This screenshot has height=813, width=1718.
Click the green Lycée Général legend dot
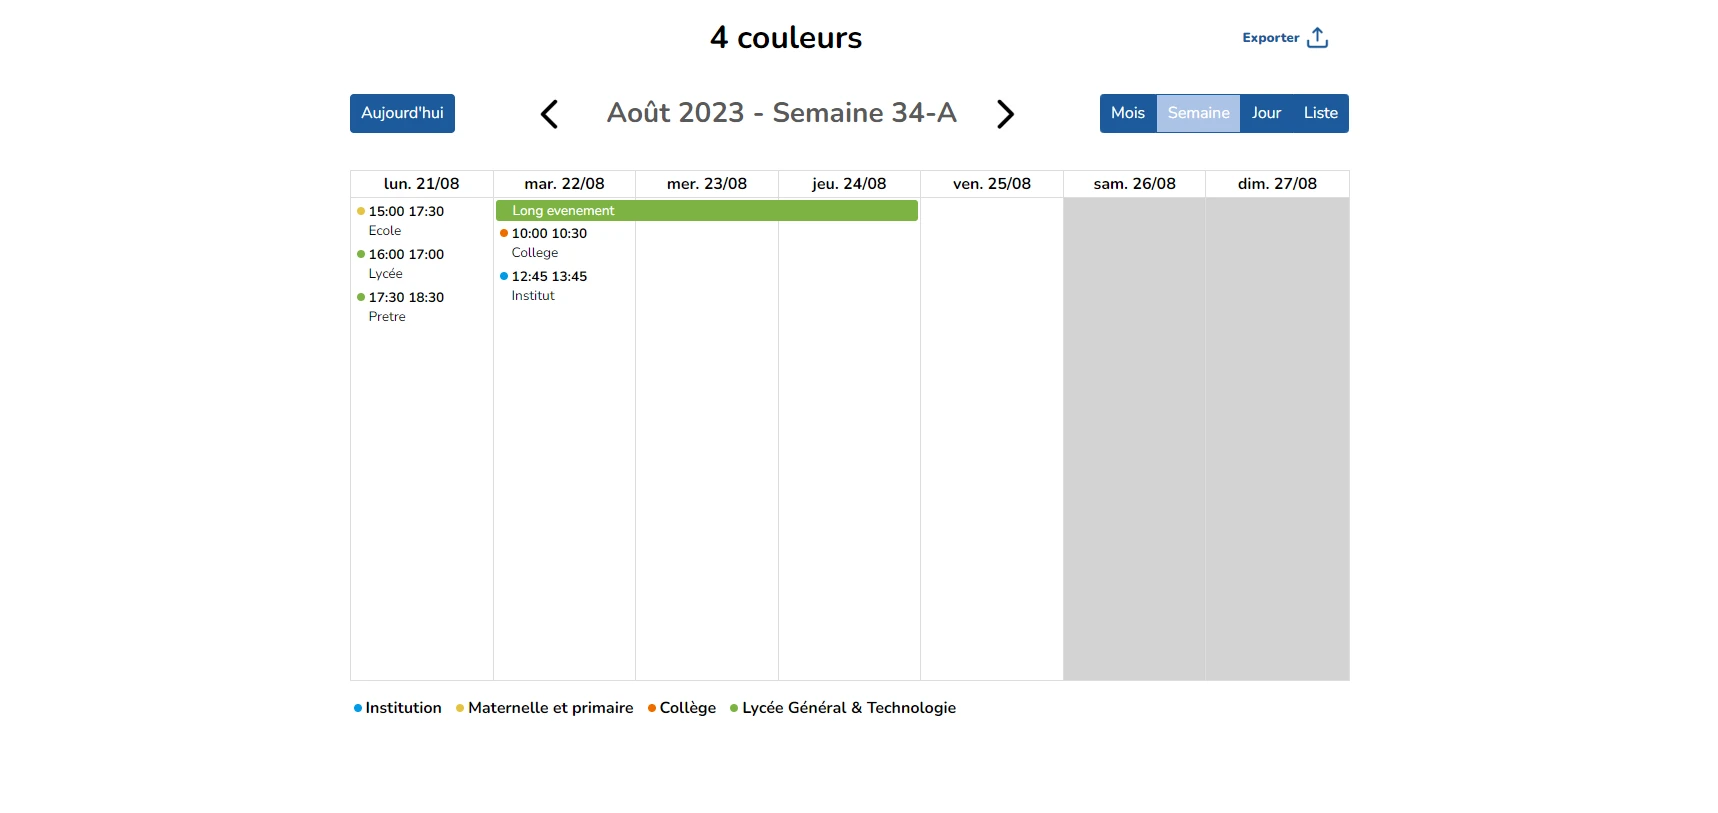pos(734,708)
